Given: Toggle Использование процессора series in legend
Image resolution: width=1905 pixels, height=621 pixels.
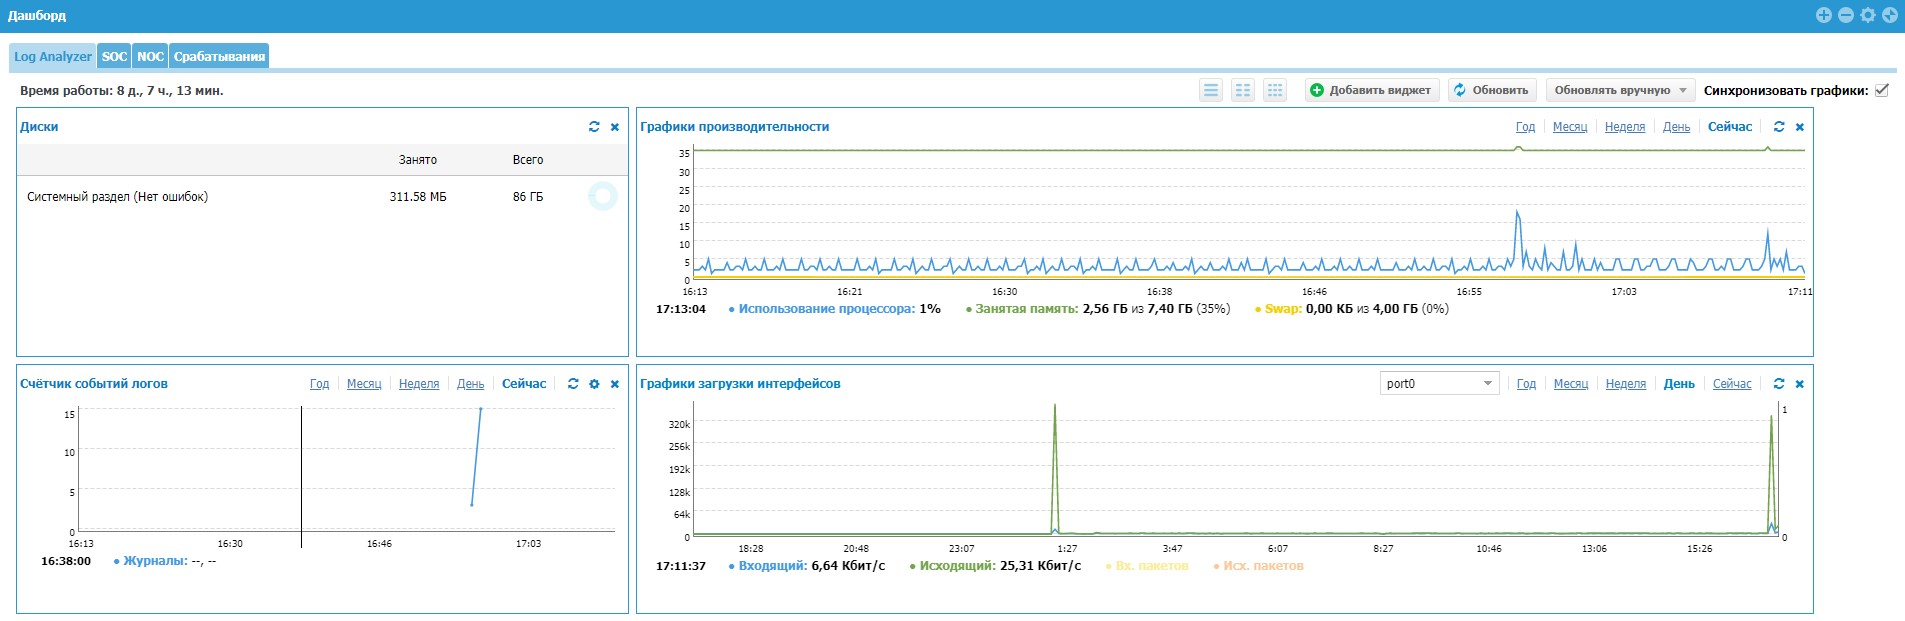Looking at the screenshot, I should tap(834, 309).
